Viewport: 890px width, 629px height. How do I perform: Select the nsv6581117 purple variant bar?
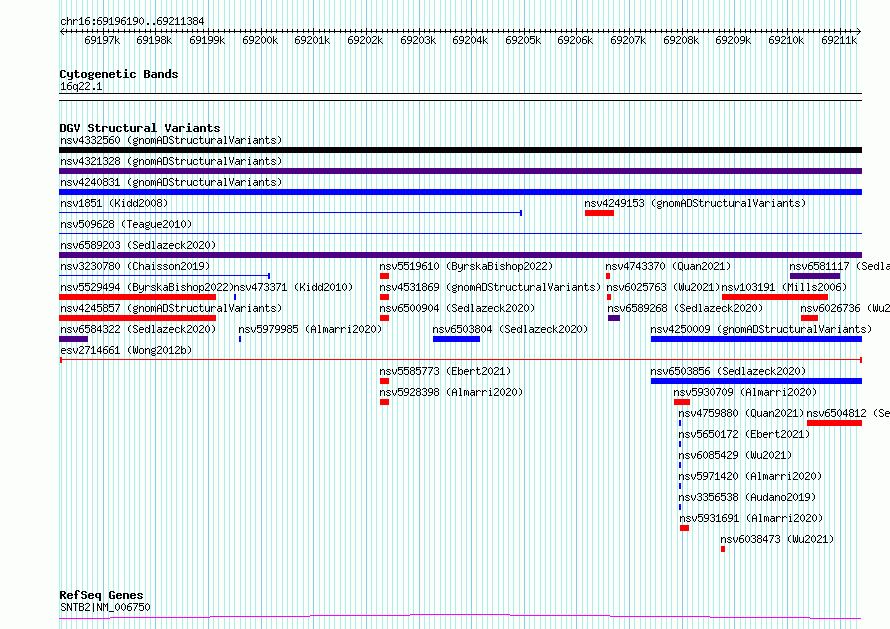point(815,276)
